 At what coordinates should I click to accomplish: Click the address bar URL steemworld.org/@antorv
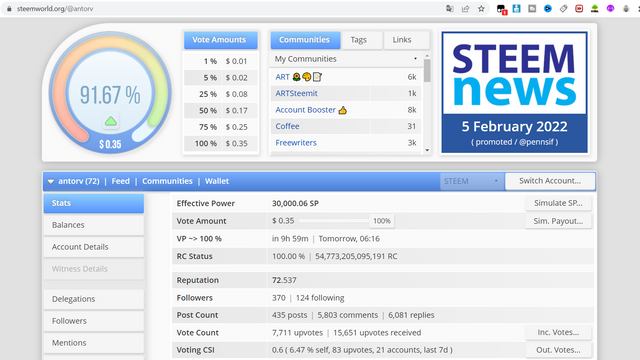[x=55, y=9]
